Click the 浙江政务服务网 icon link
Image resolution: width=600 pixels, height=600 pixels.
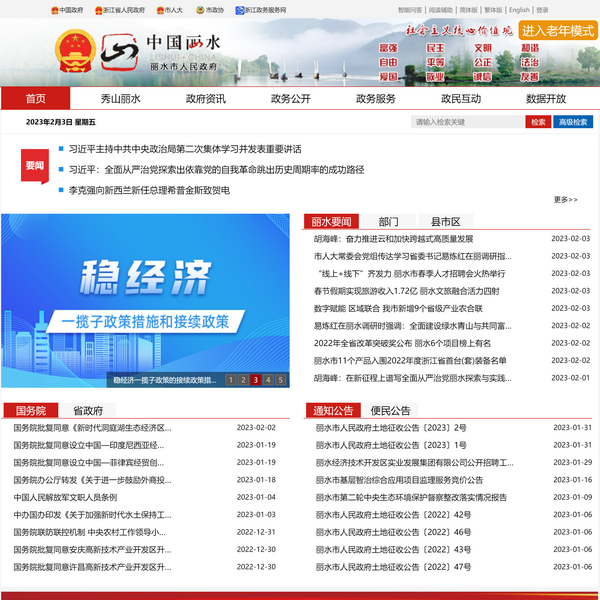241,9
